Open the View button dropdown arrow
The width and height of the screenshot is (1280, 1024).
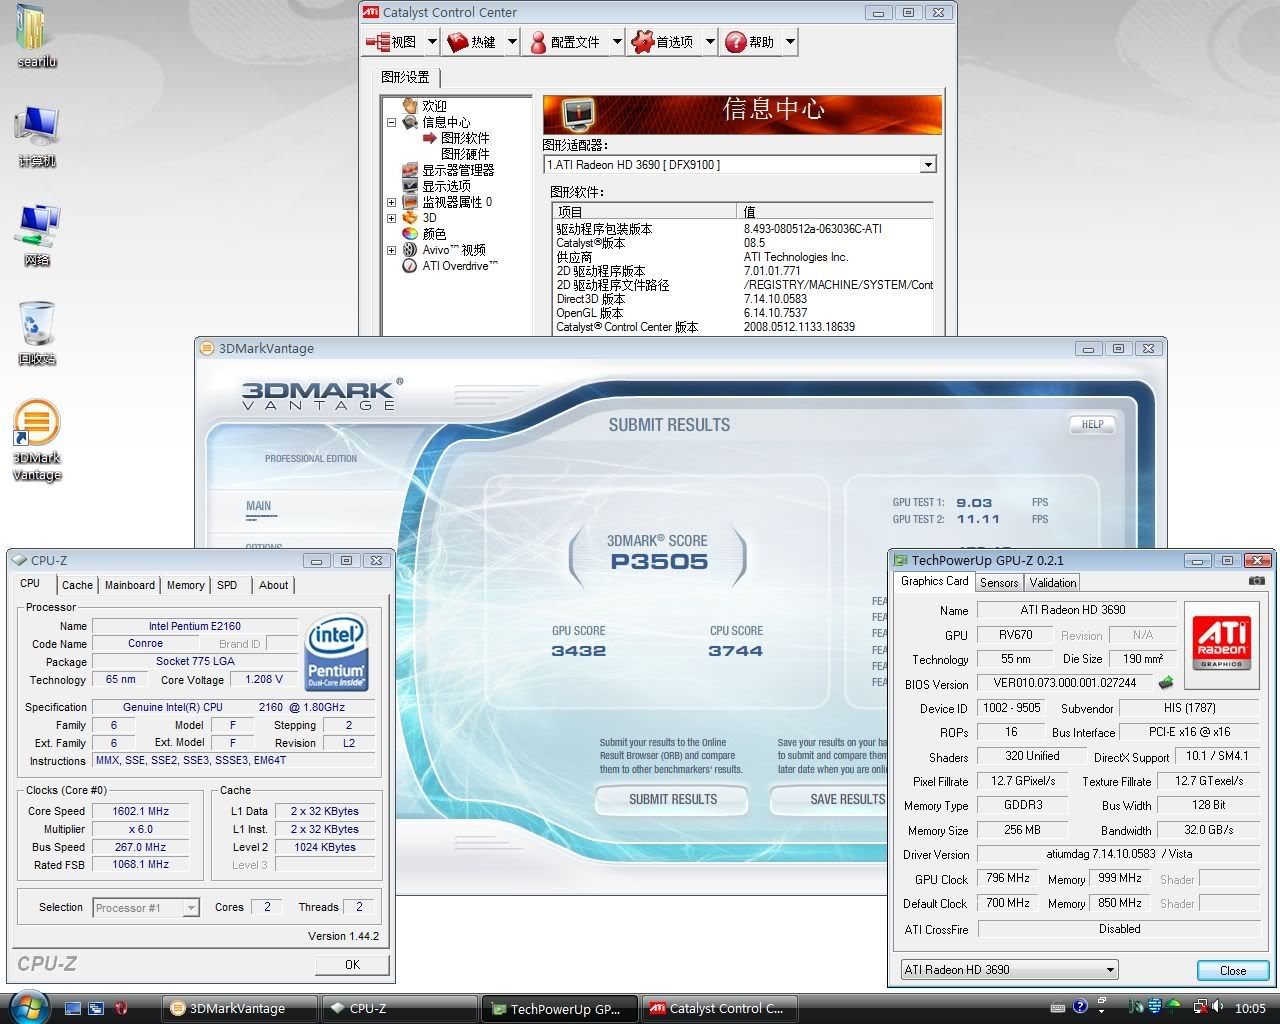432,42
